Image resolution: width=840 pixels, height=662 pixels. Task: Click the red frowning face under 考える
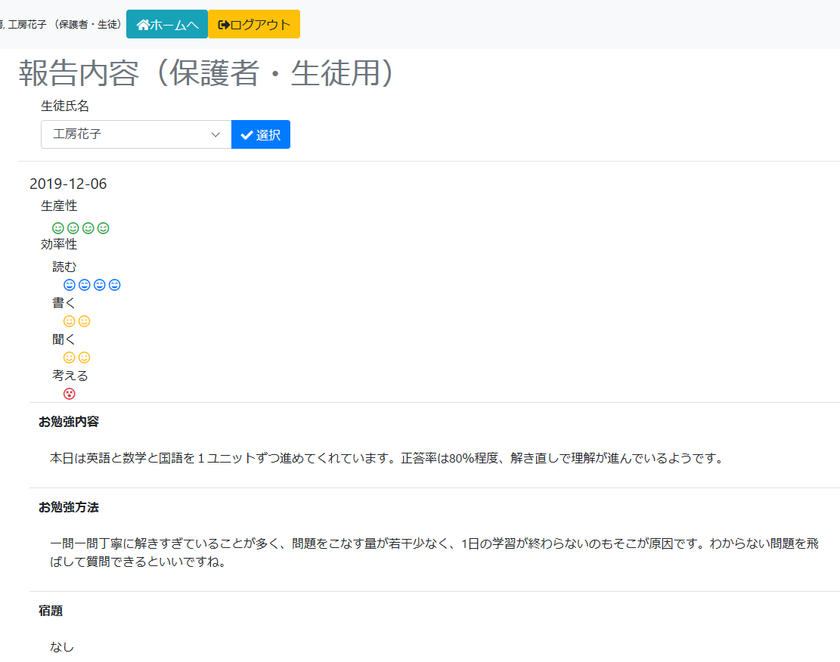(70, 393)
